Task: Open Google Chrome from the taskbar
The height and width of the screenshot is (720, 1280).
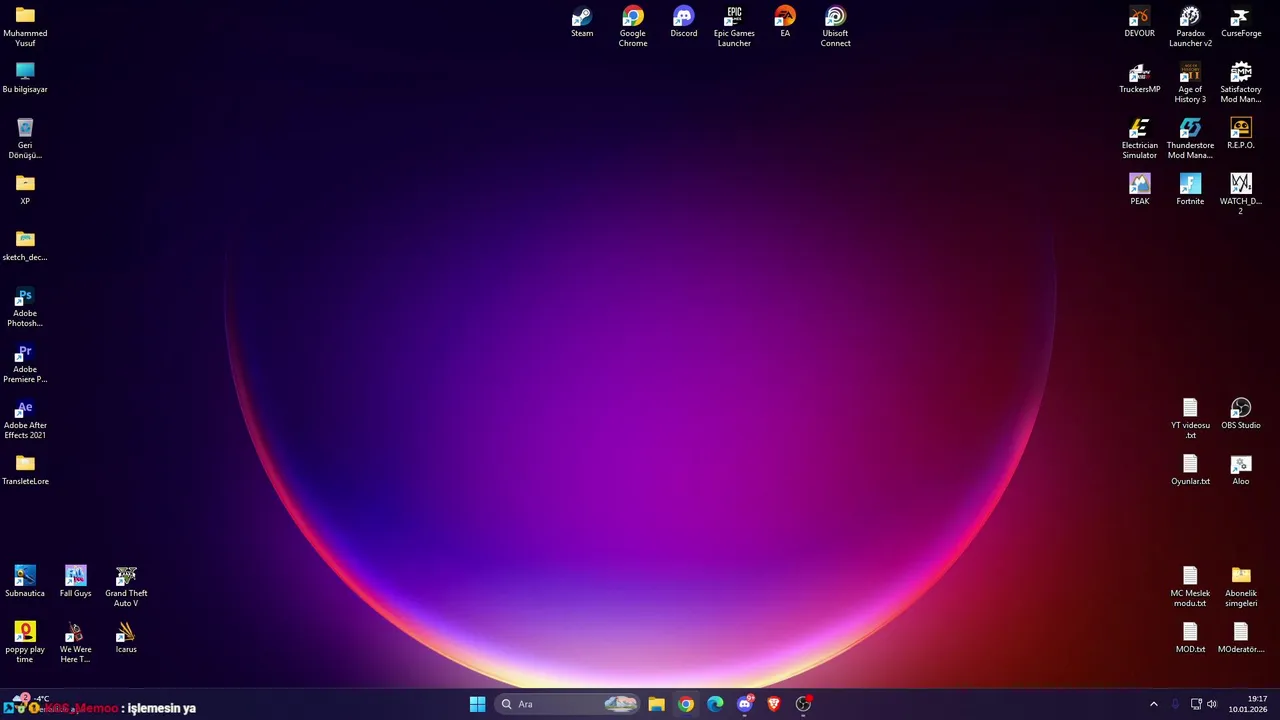Action: click(686, 704)
